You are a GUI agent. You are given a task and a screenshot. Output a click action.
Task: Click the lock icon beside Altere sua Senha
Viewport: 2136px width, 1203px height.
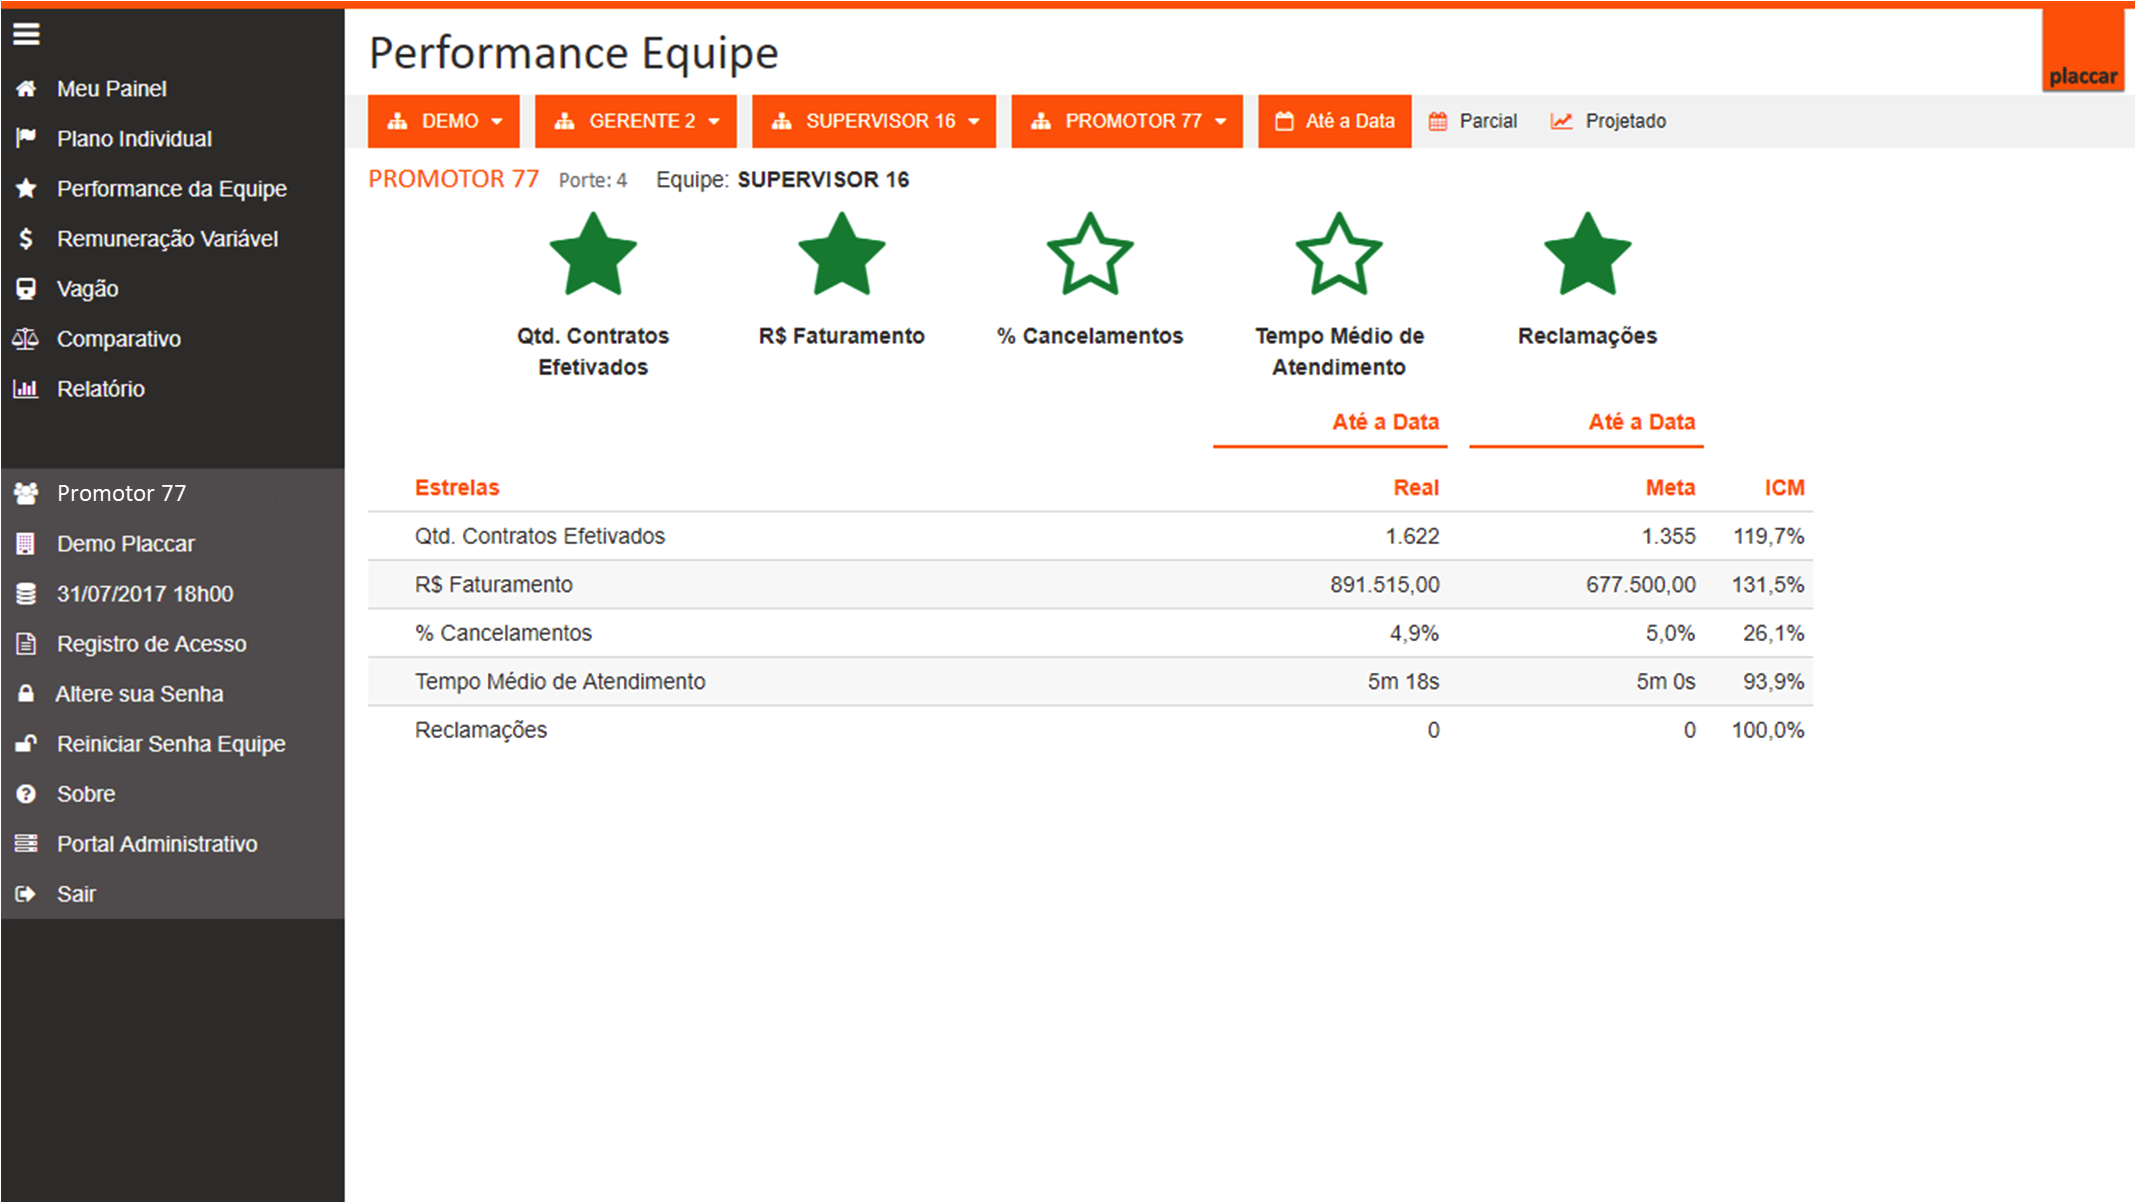[26, 694]
